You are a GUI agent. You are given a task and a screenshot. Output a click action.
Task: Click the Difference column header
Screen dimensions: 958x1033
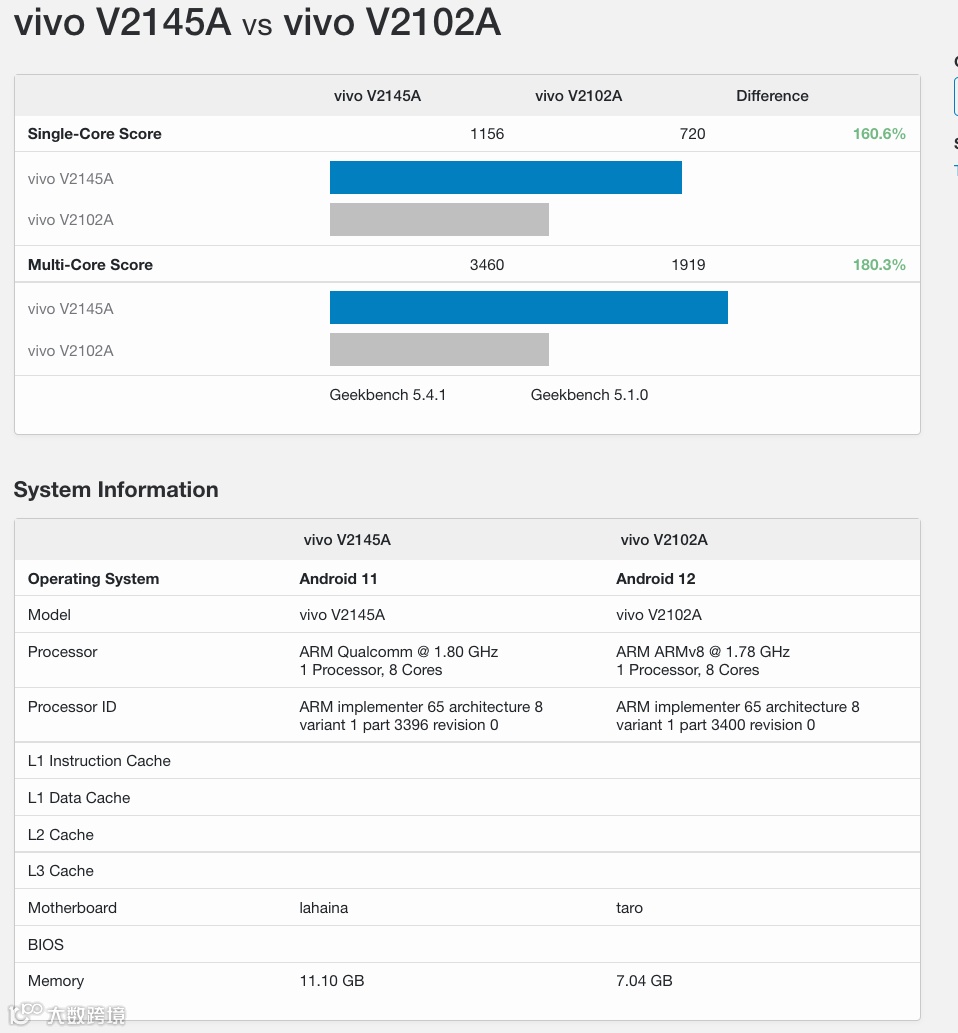click(x=772, y=96)
